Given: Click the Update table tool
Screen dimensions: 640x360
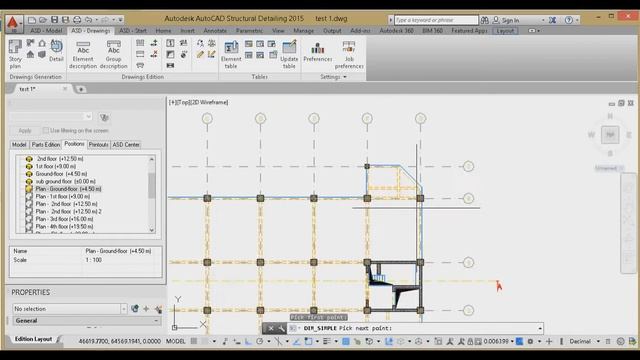Looking at the screenshot, I should click(x=289, y=54).
